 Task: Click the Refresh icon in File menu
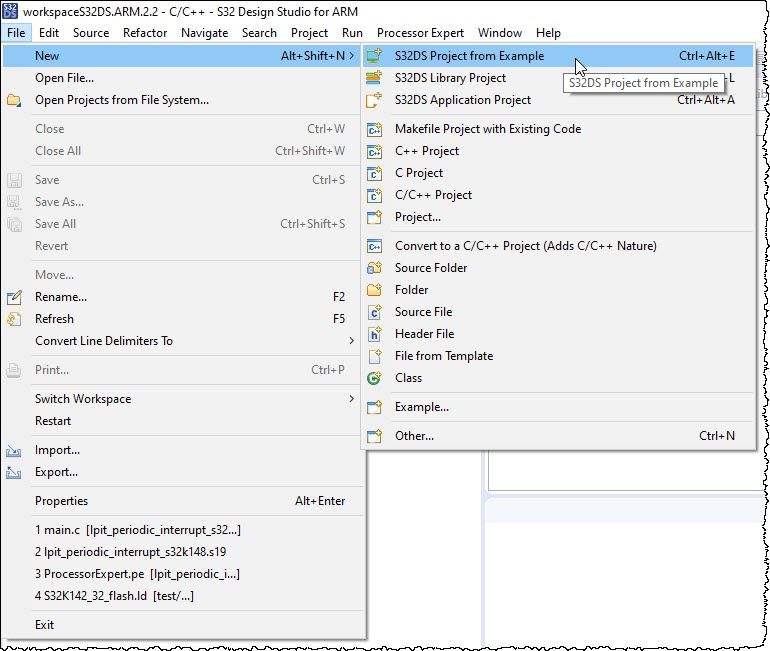tap(14, 319)
